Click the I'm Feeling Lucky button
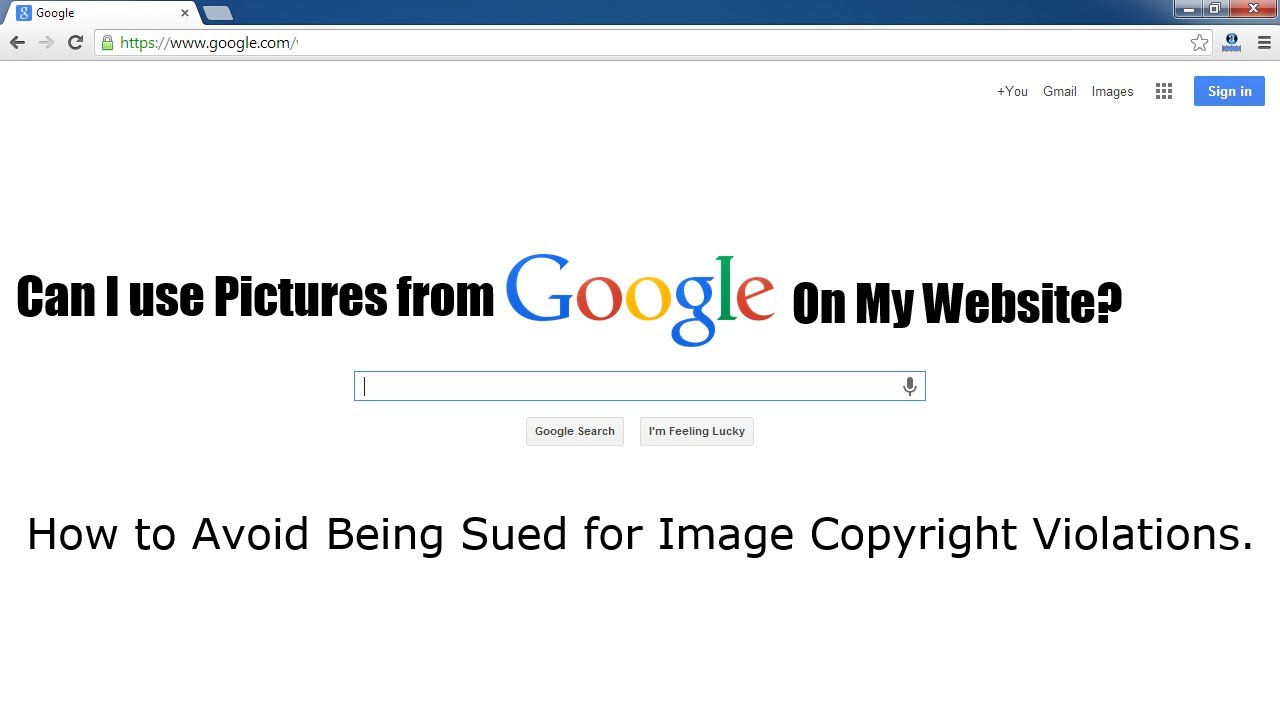Viewport: 1280px width, 720px height. pyautogui.click(x=697, y=431)
